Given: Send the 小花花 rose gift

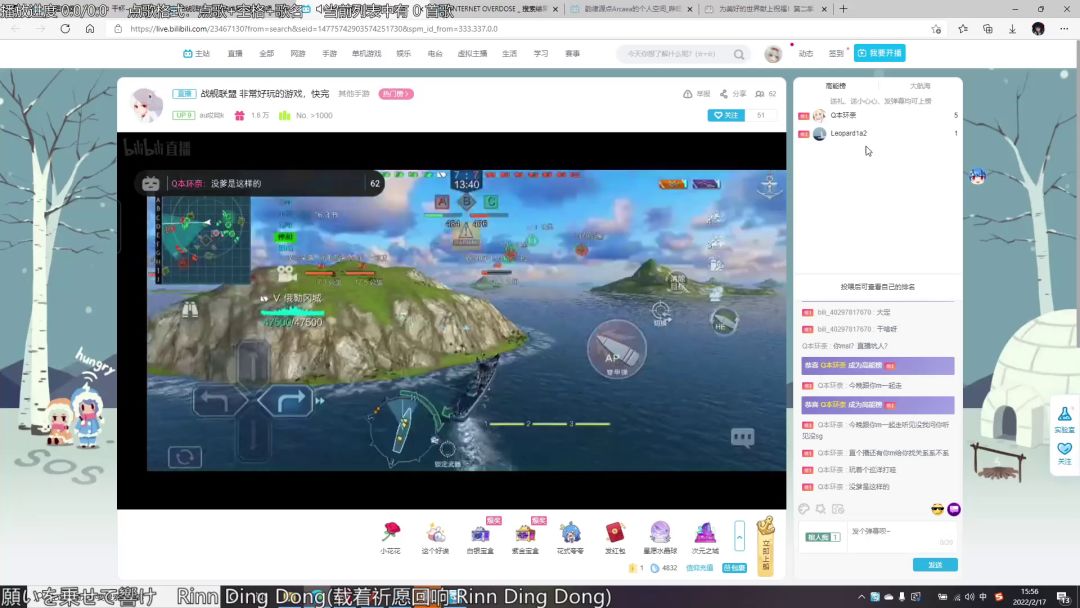Looking at the screenshot, I should coord(391,538).
